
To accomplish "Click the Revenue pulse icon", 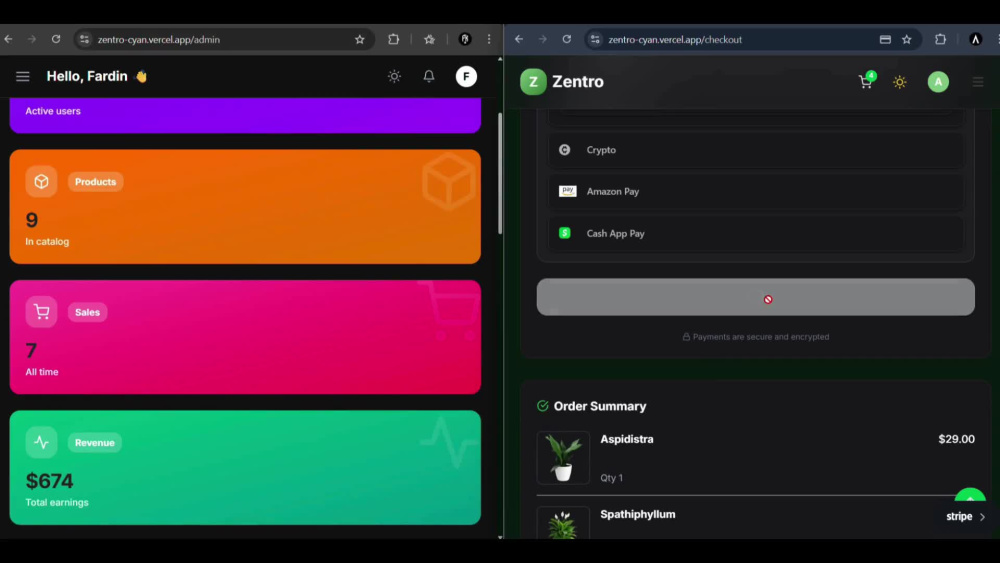I will click(41, 442).
